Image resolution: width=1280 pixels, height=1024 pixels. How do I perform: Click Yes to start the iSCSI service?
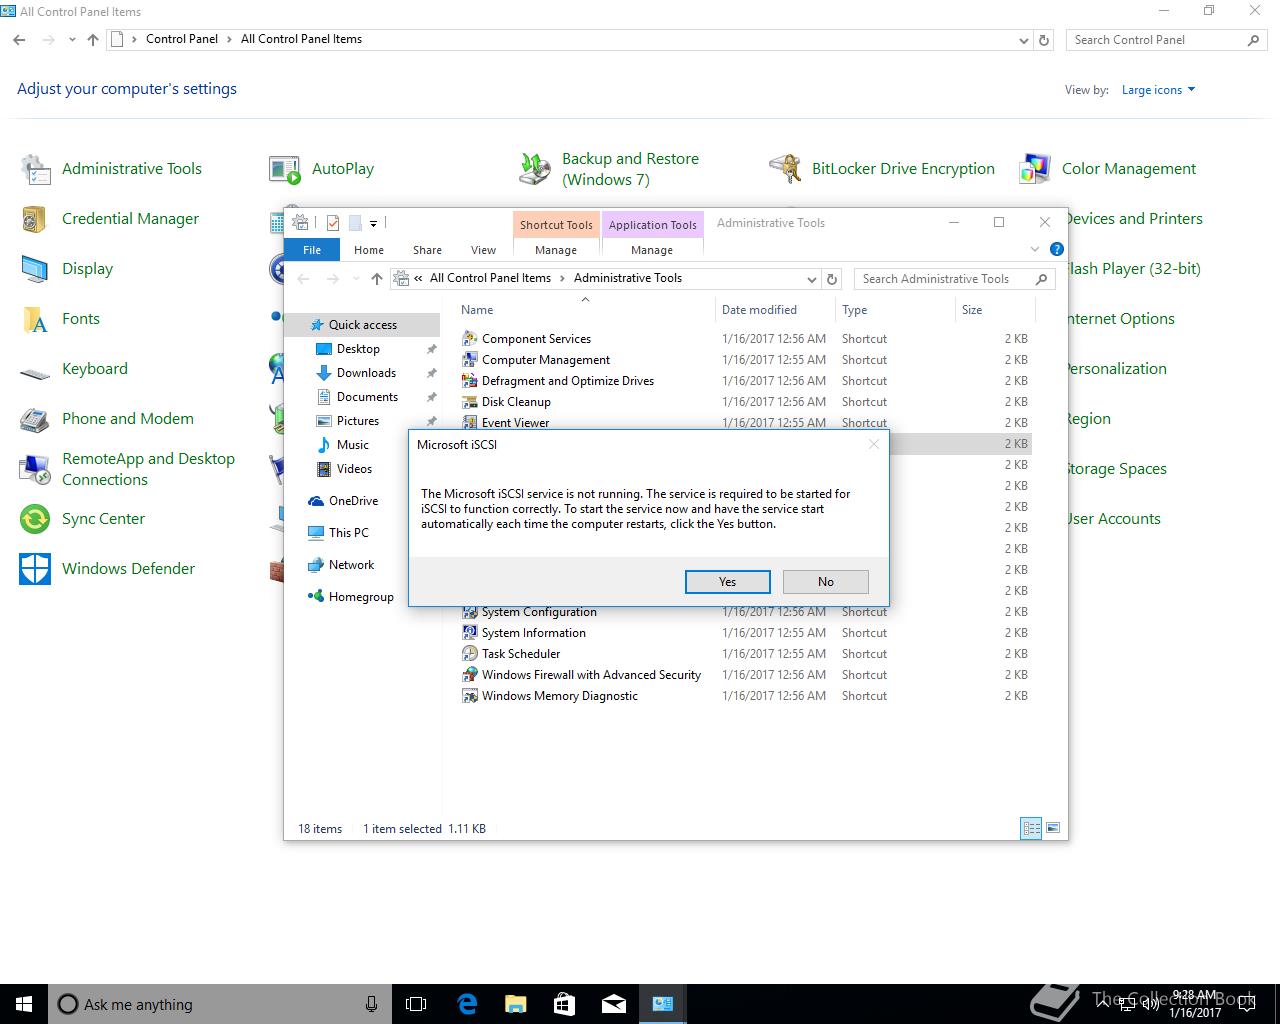[x=728, y=582]
